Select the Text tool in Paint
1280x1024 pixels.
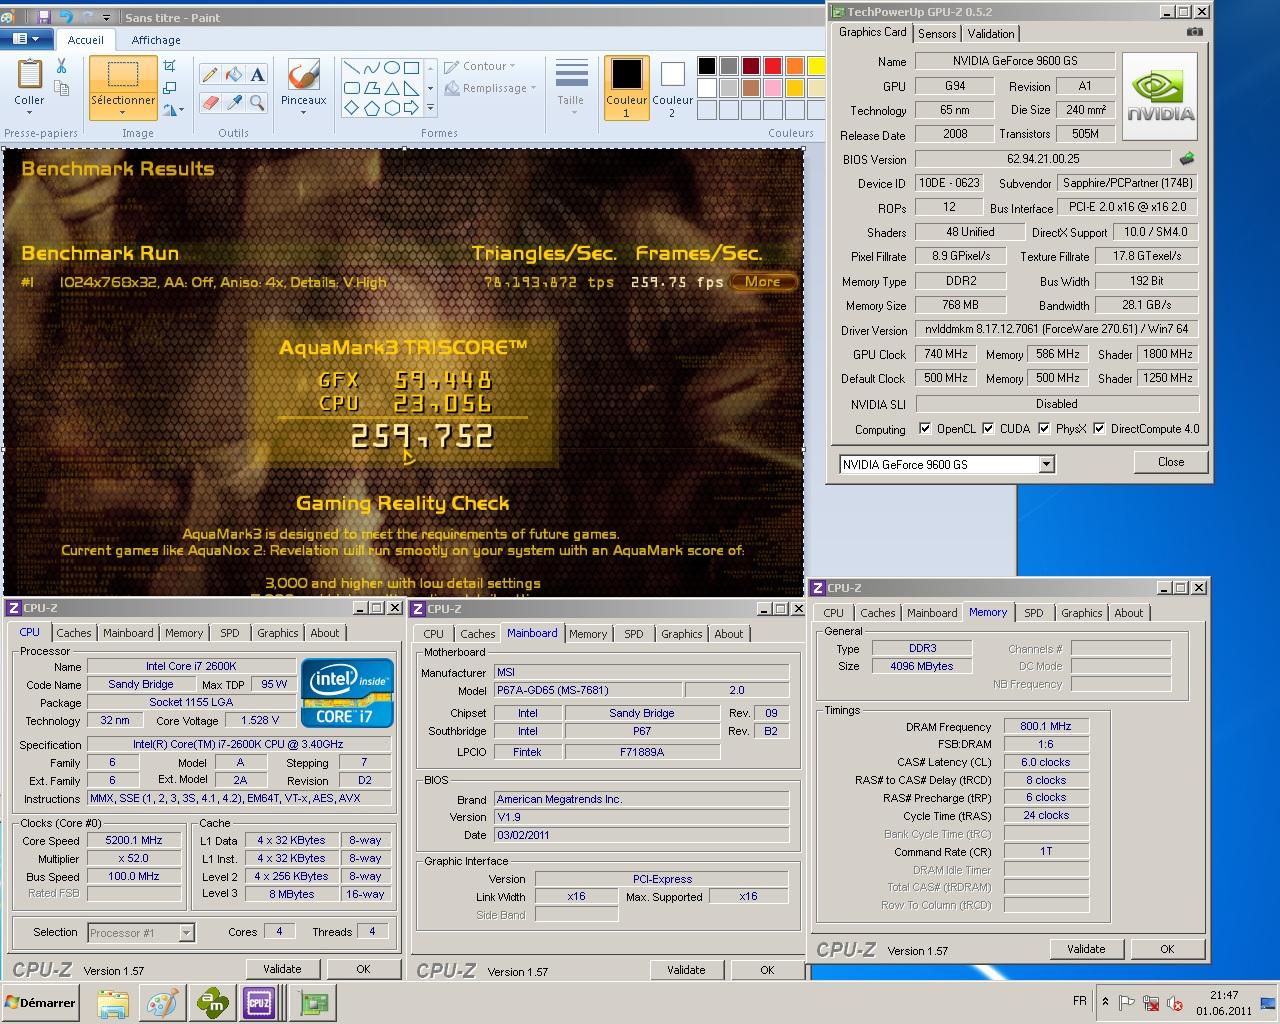coord(257,75)
